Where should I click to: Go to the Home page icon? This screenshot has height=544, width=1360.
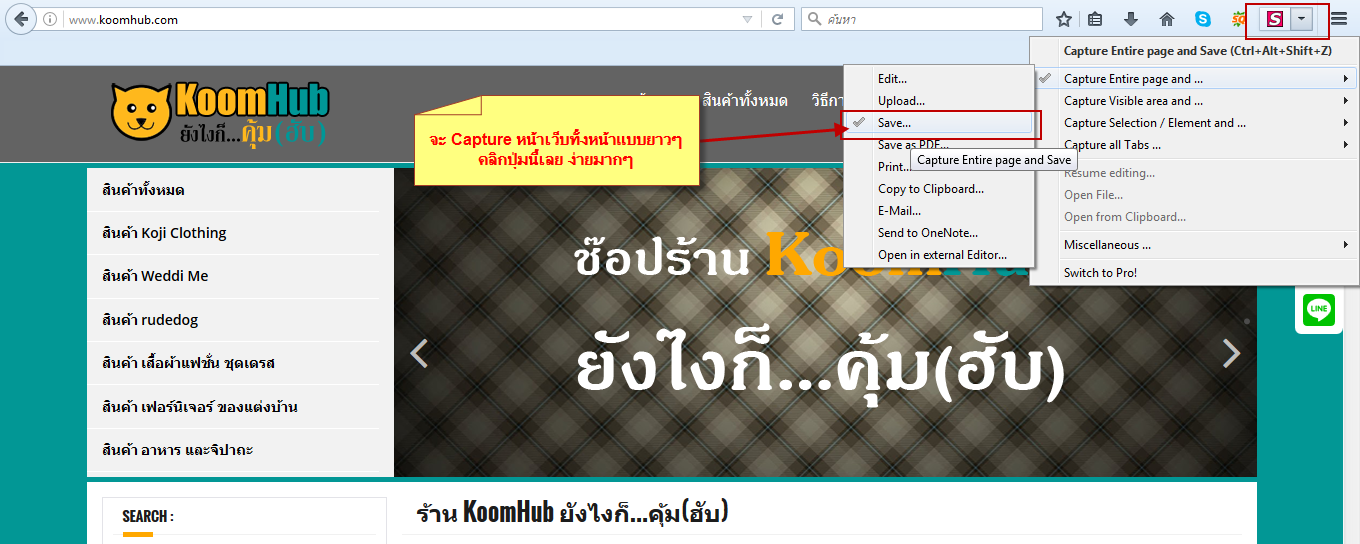[1166, 19]
